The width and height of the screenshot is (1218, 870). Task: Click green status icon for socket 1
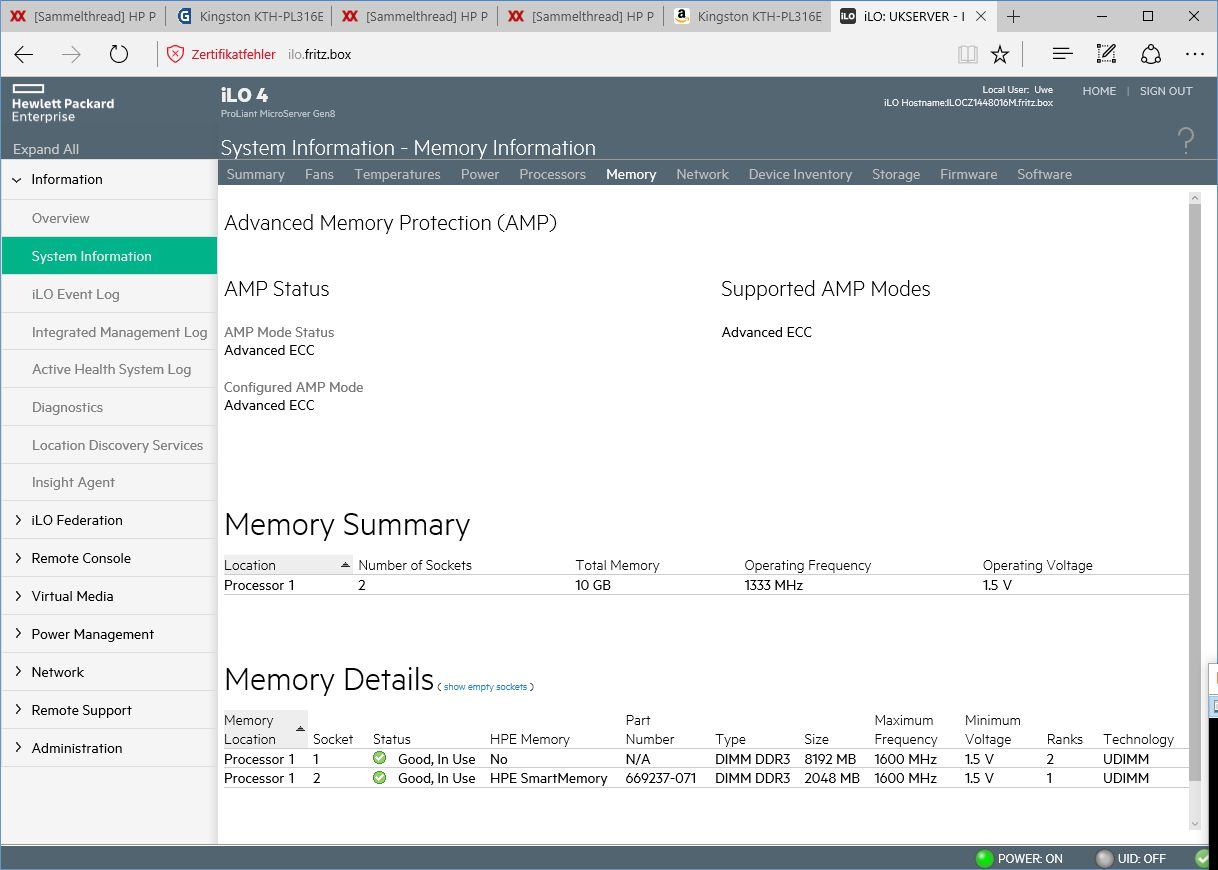(379, 758)
